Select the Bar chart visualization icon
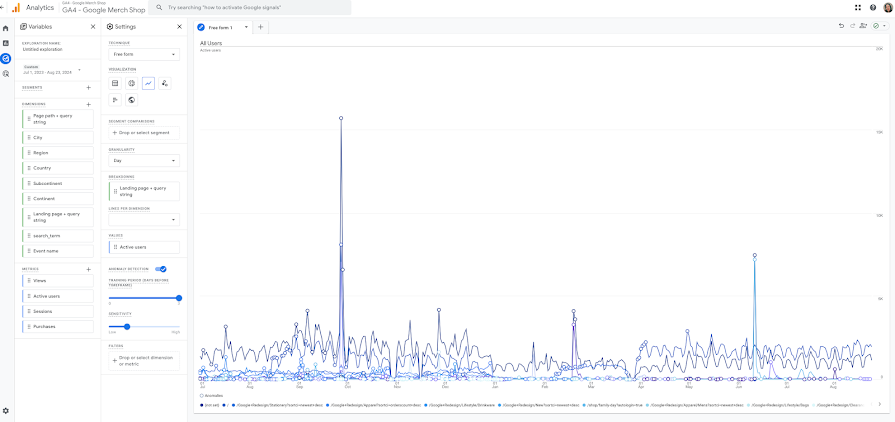The height and width of the screenshot is (422, 895). pyautogui.click(x=115, y=100)
